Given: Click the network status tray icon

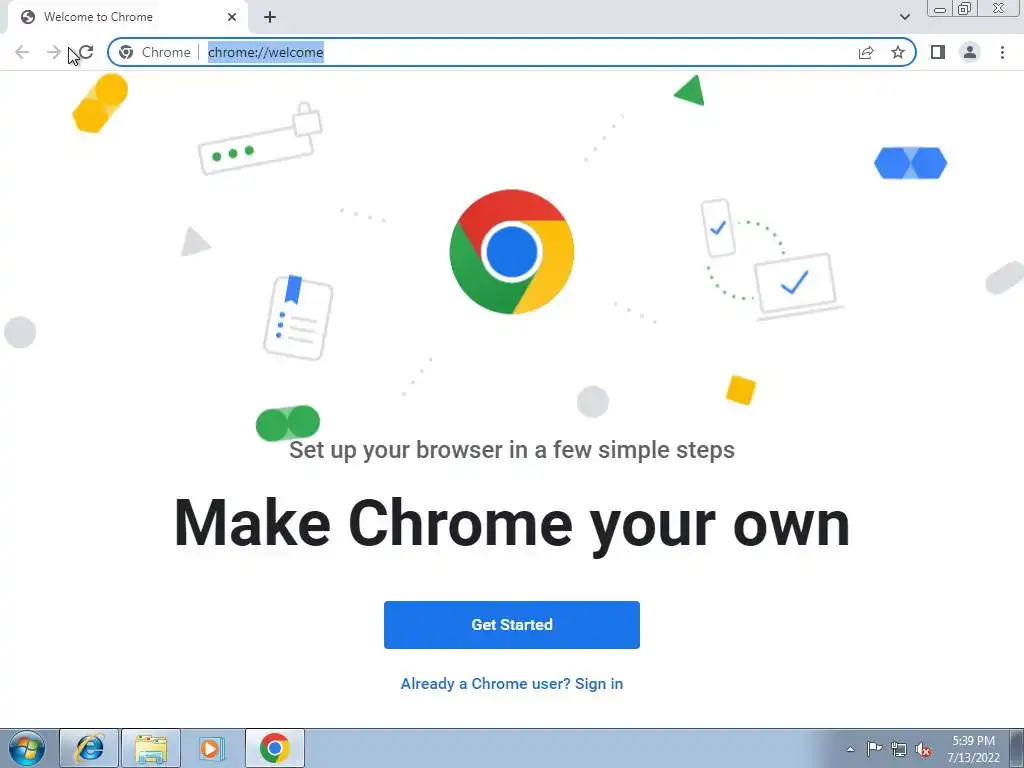Looking at the screenshot, I should (899, 749).
